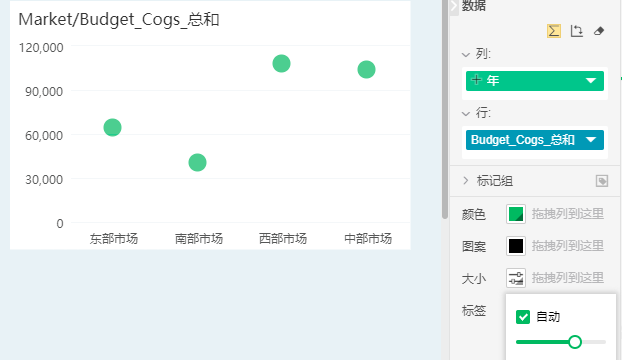The width and height of the screenshot is (622, 360).
Task: Click the black pattern swatch
Action: [516, 246]
